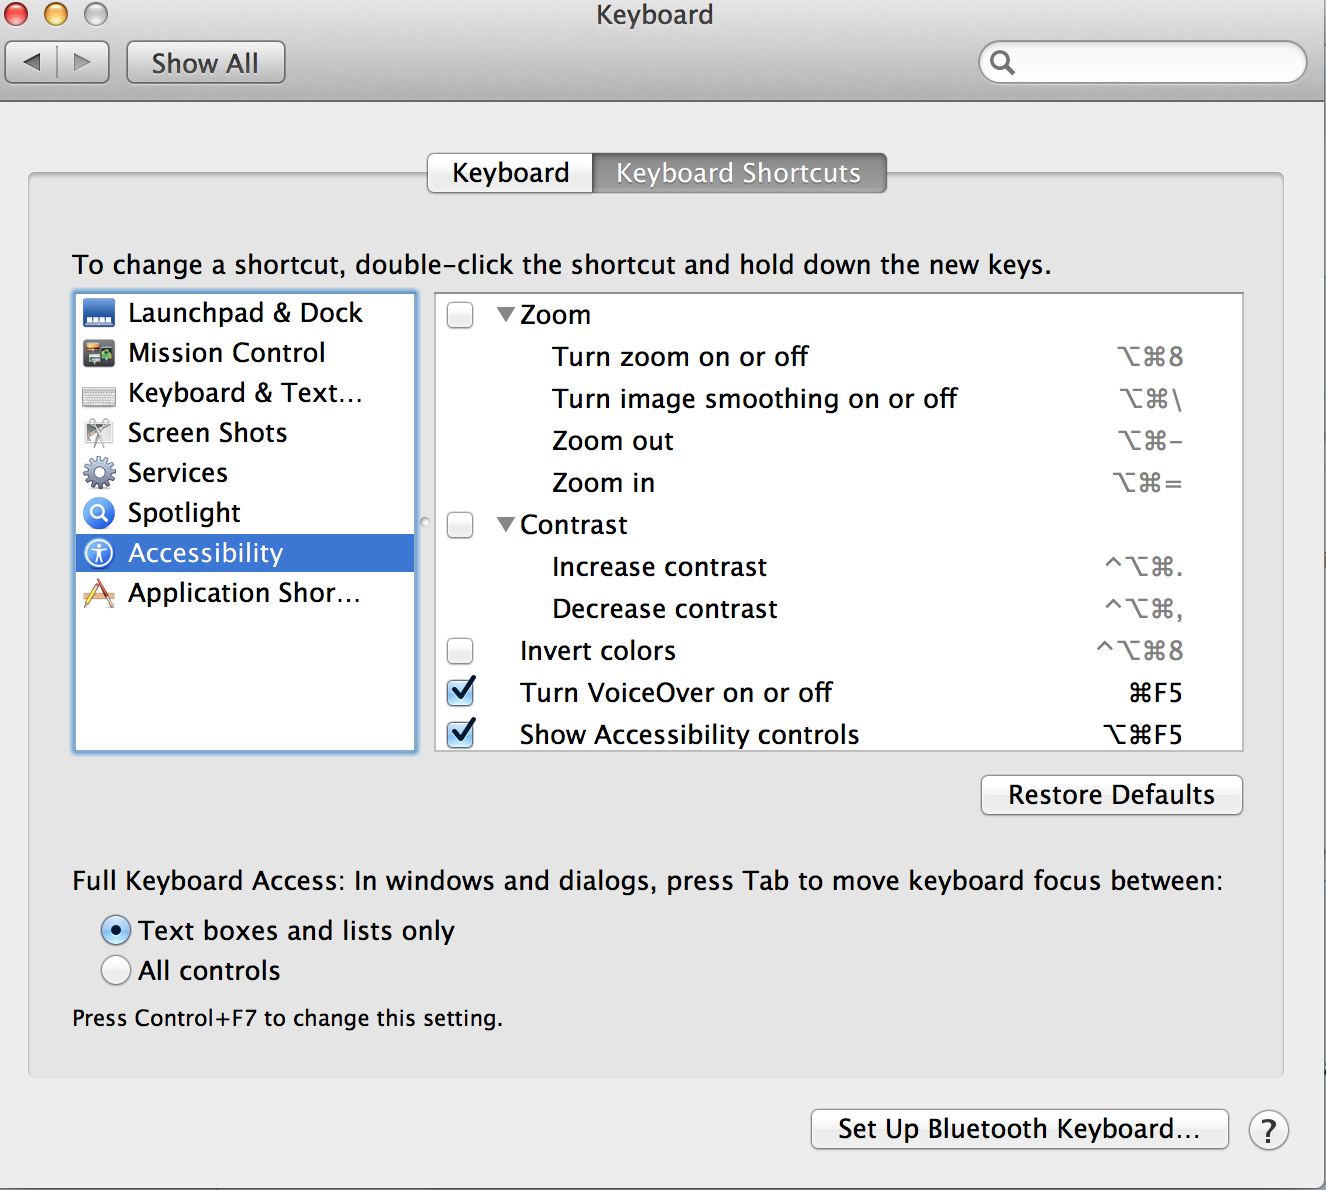Click the Keyboard Shortcuts tab
This screenshot has width=1326, height=1190.
pyautogui.click(x=738, y=173)
